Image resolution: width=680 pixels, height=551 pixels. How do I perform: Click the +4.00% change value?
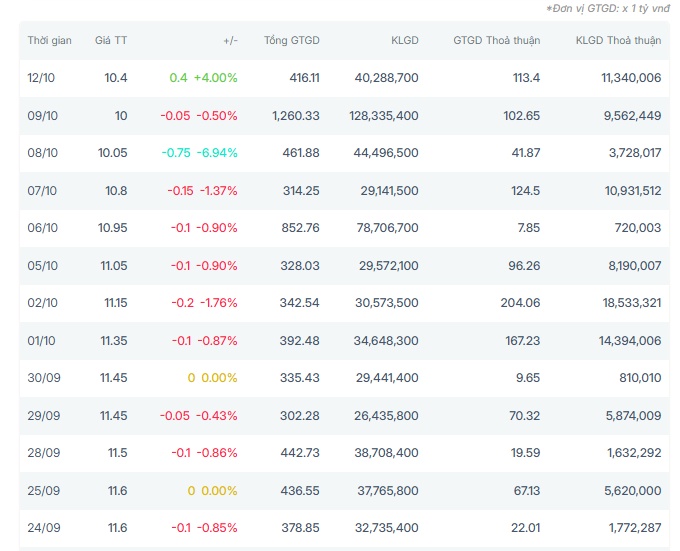216,78
